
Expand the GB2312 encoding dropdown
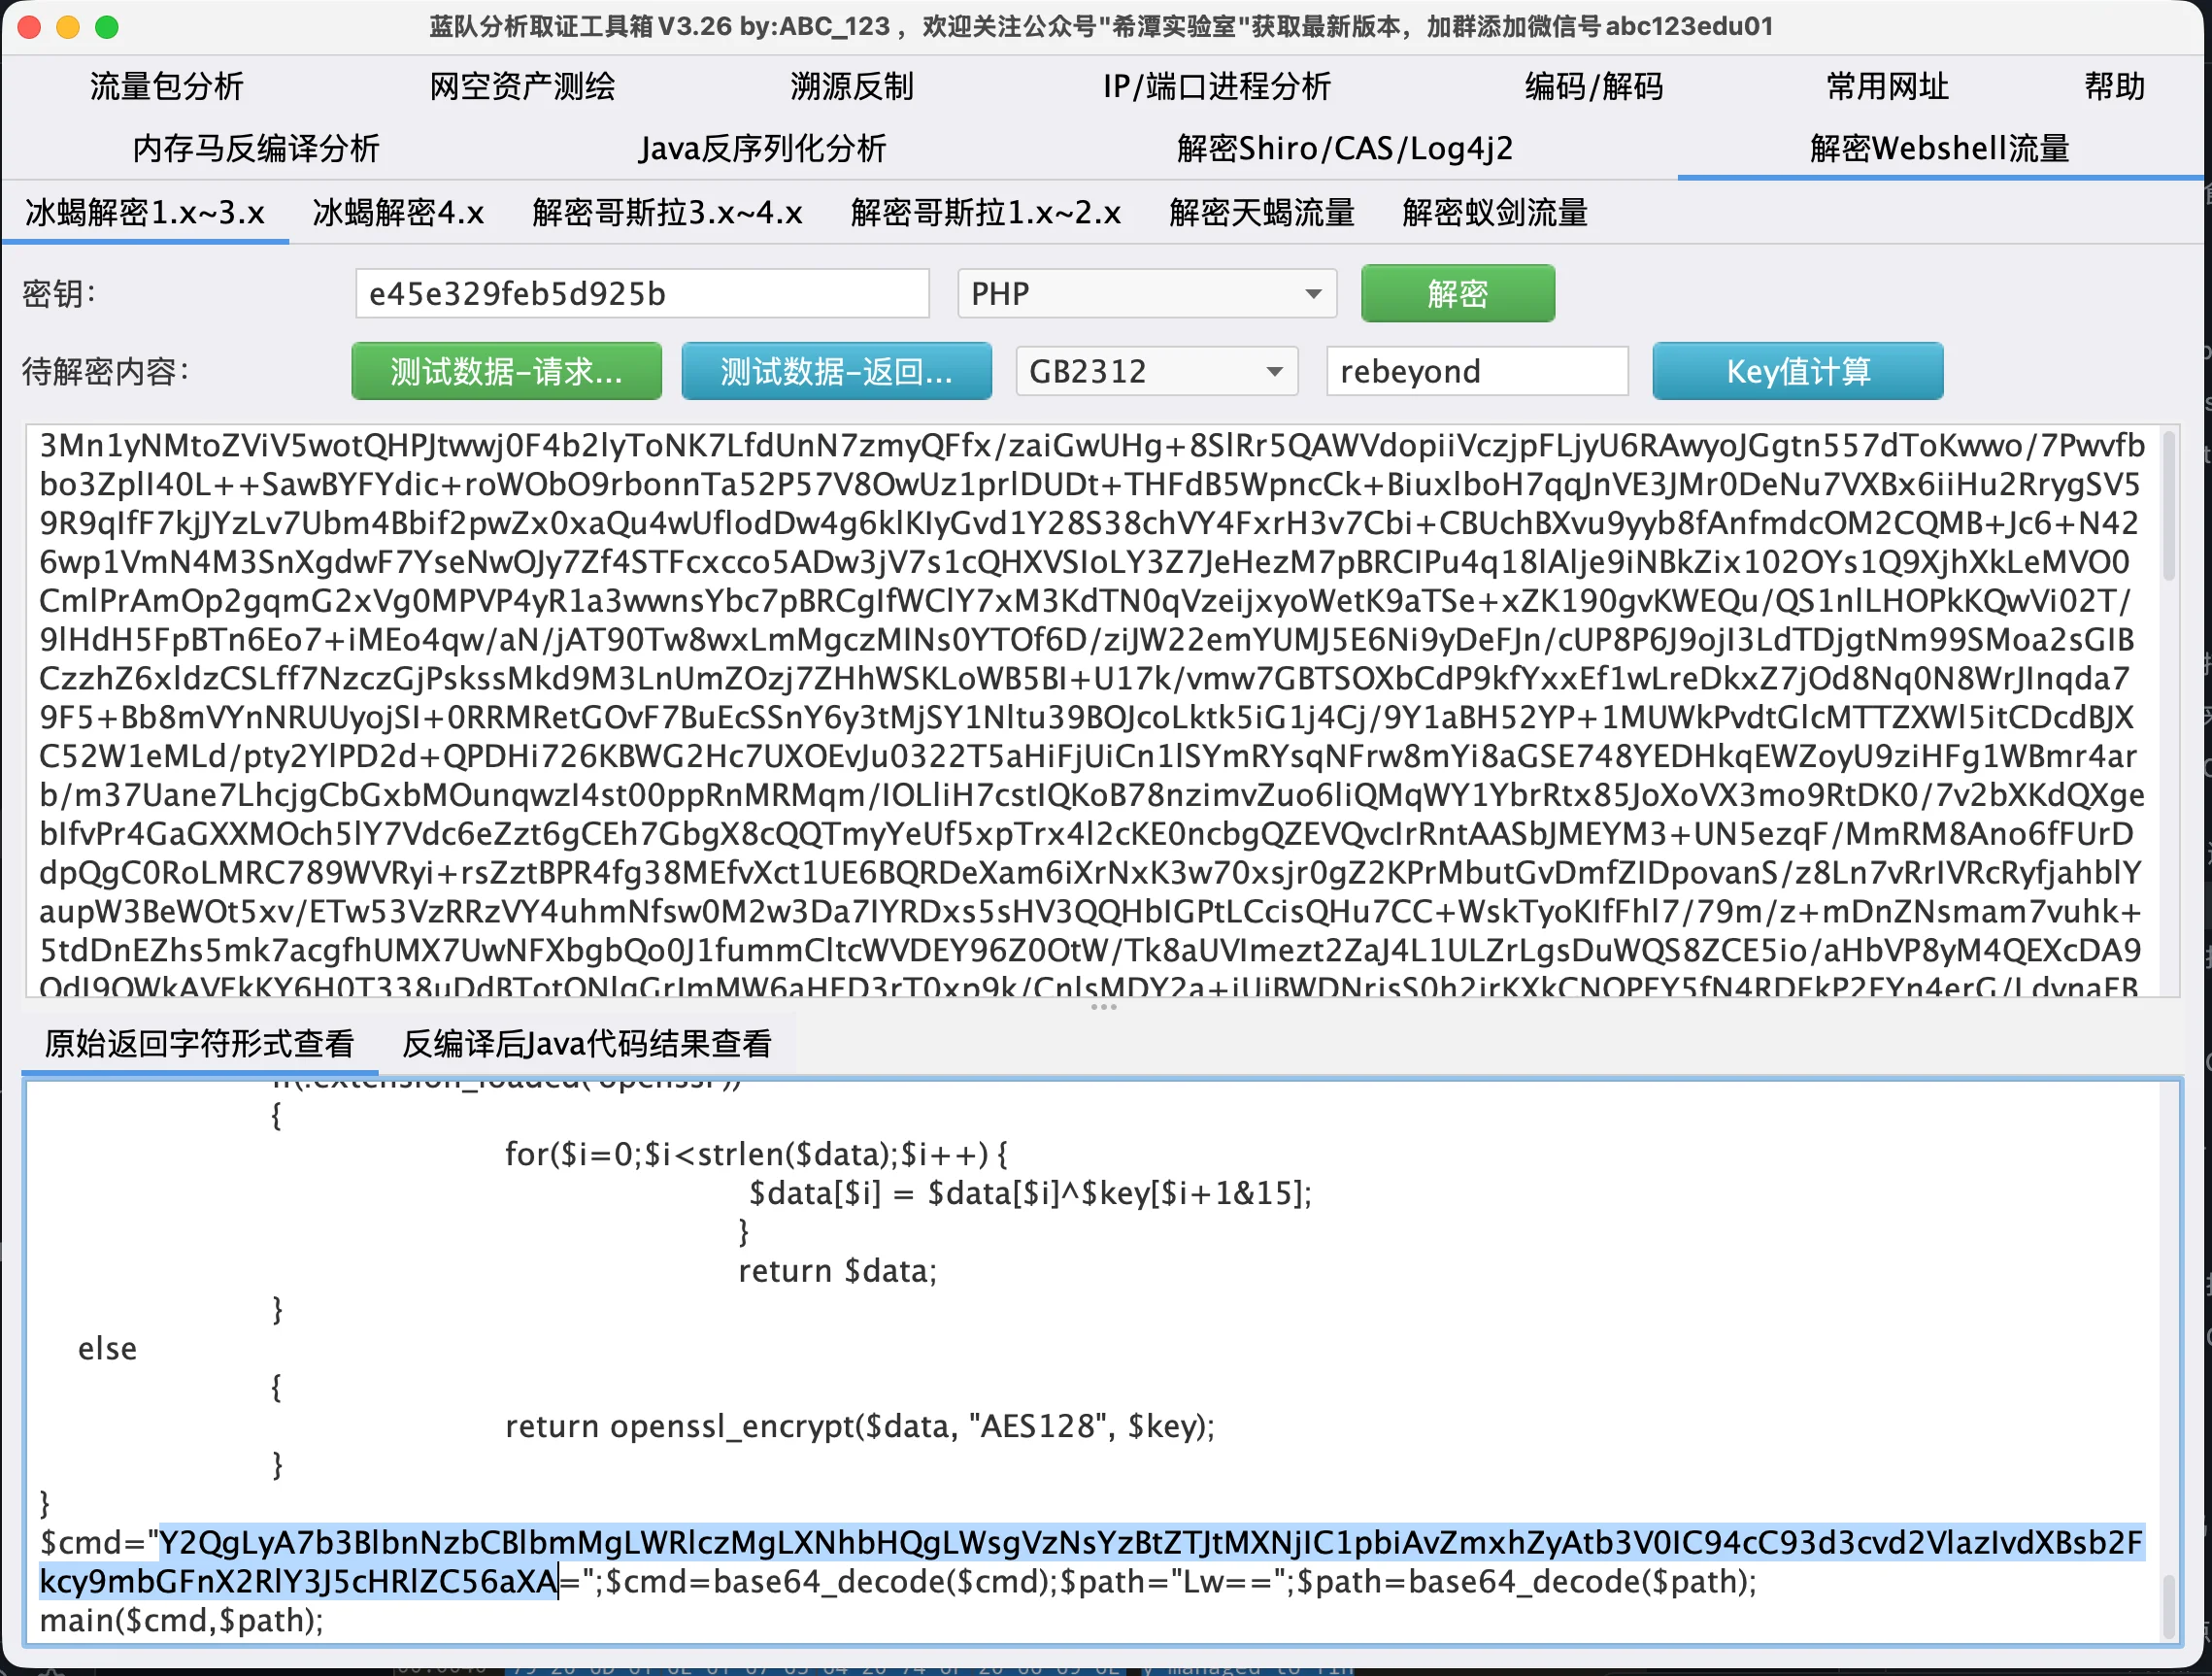pos(1156,372)
